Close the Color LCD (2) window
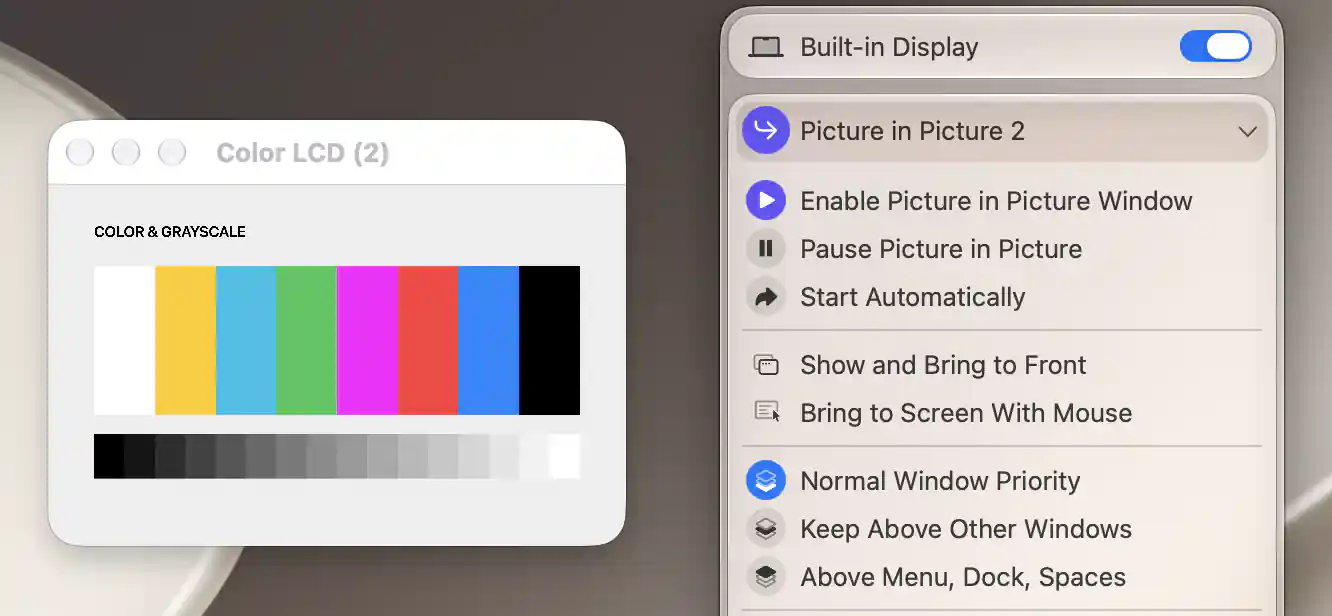The width and height of the screenshot is (1332, 616). [x=80, y=153]
